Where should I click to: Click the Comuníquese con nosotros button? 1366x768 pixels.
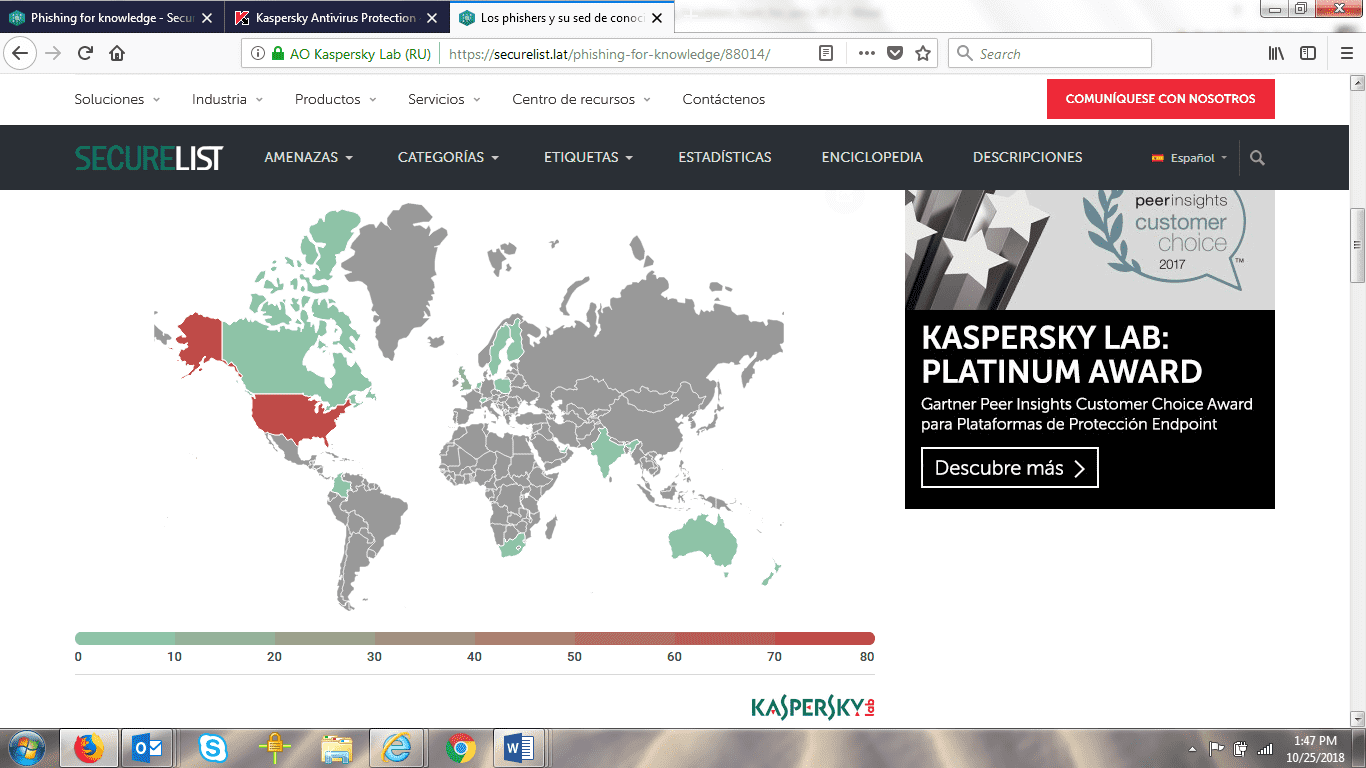coord(1160,99)
